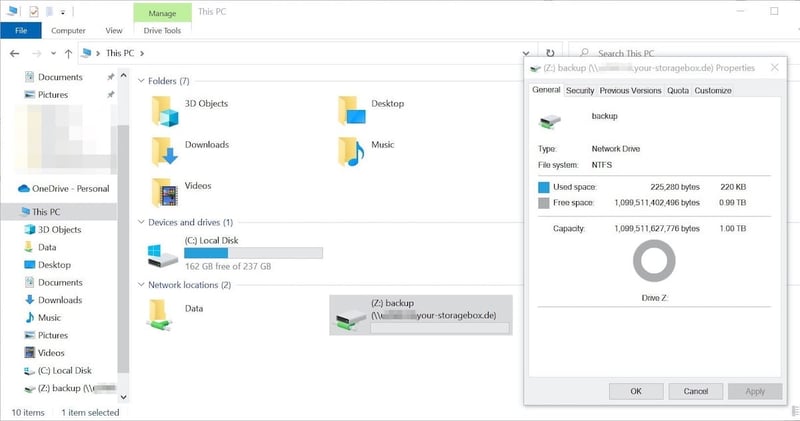Select the (C:) Local Disk drive icon

pos(164,253)
